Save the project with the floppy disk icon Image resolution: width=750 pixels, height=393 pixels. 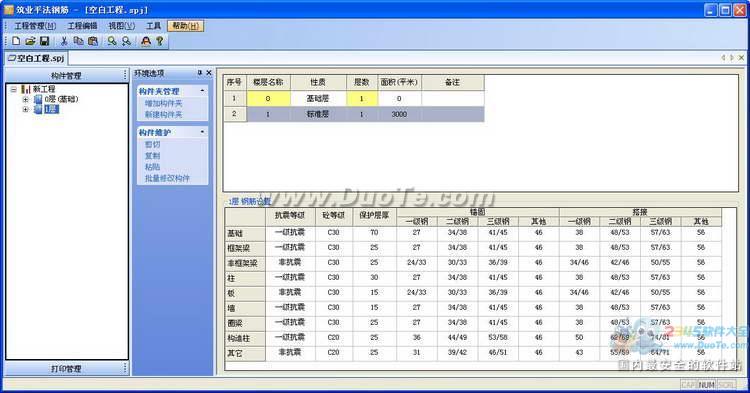[x=44, y=41]
